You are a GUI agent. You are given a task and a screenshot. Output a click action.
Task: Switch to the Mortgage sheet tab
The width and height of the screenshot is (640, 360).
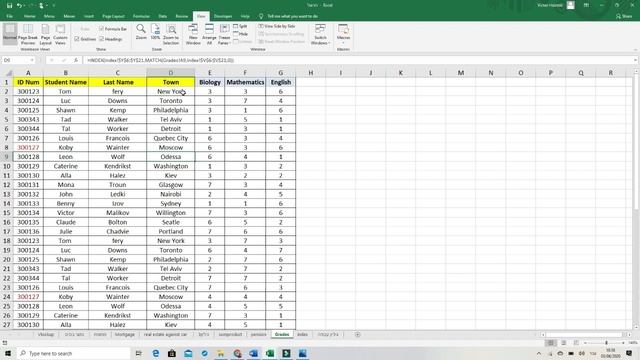(x=124, y=335)
